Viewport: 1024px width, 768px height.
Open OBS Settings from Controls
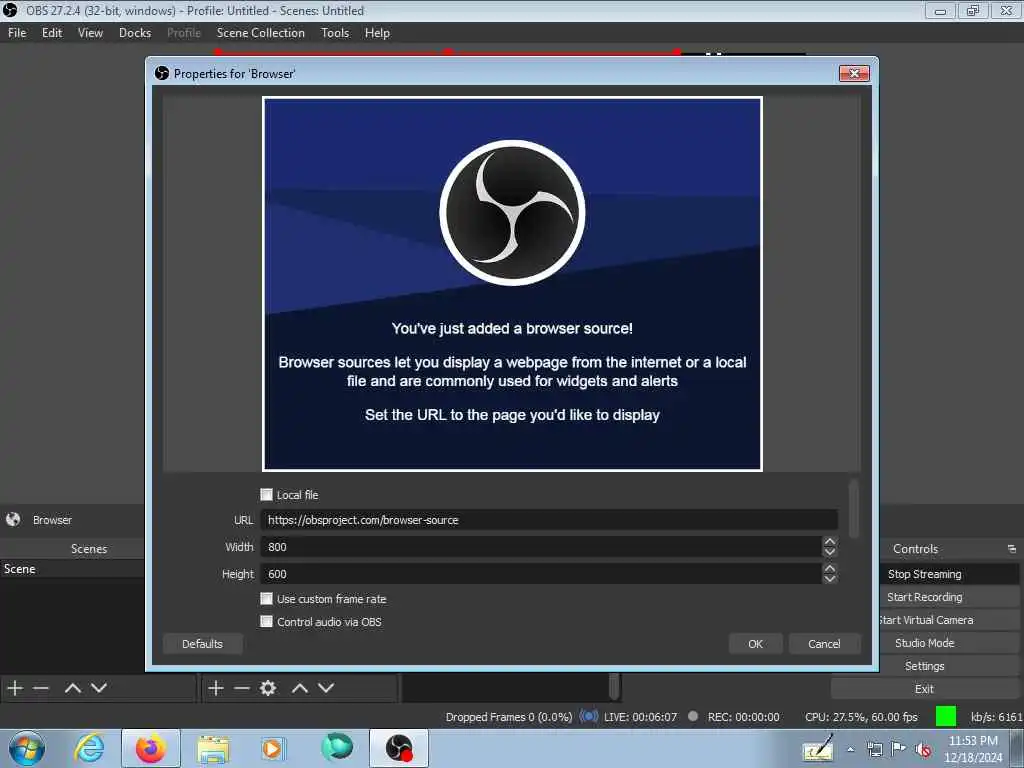pos(924,665)
